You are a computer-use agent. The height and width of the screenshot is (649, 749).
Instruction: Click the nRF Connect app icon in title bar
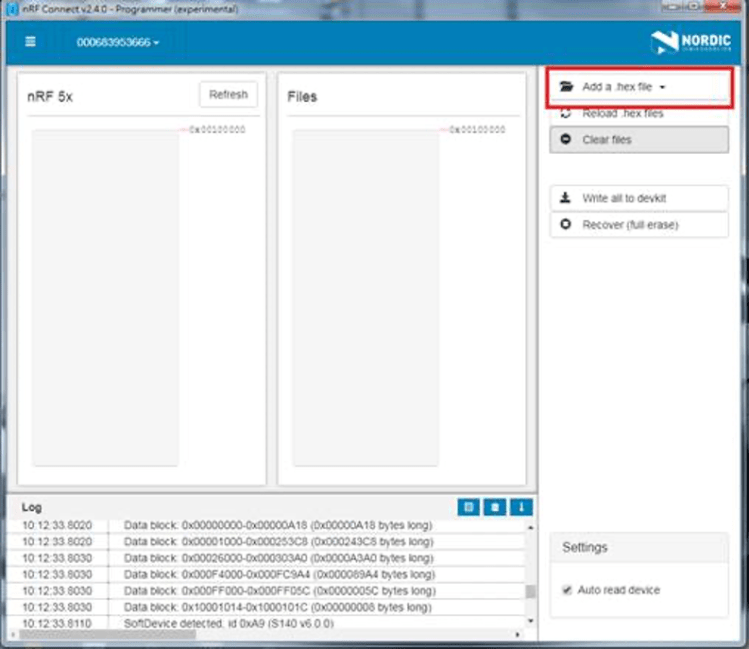coord(12,9)
